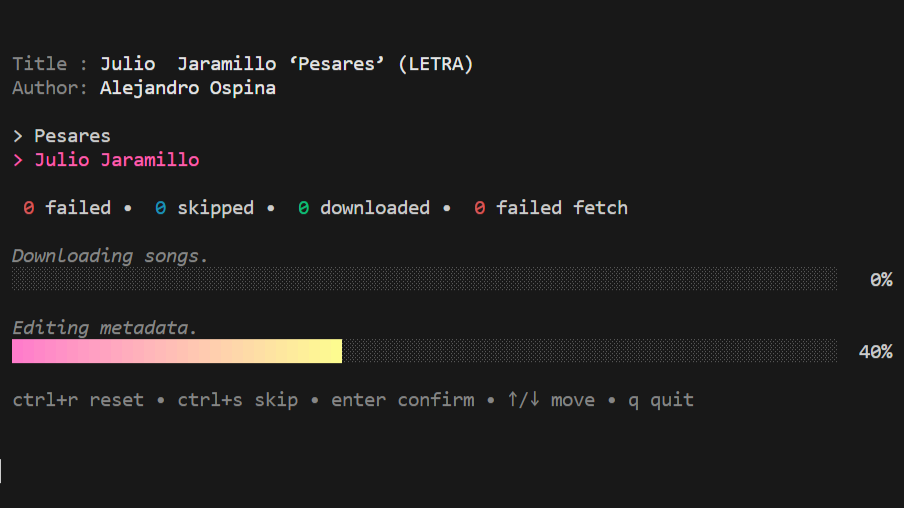The width and height of the screenshot is (904, 508).
Task: Click the enter confirm shortcut hint
Action: tap(403, 400)
